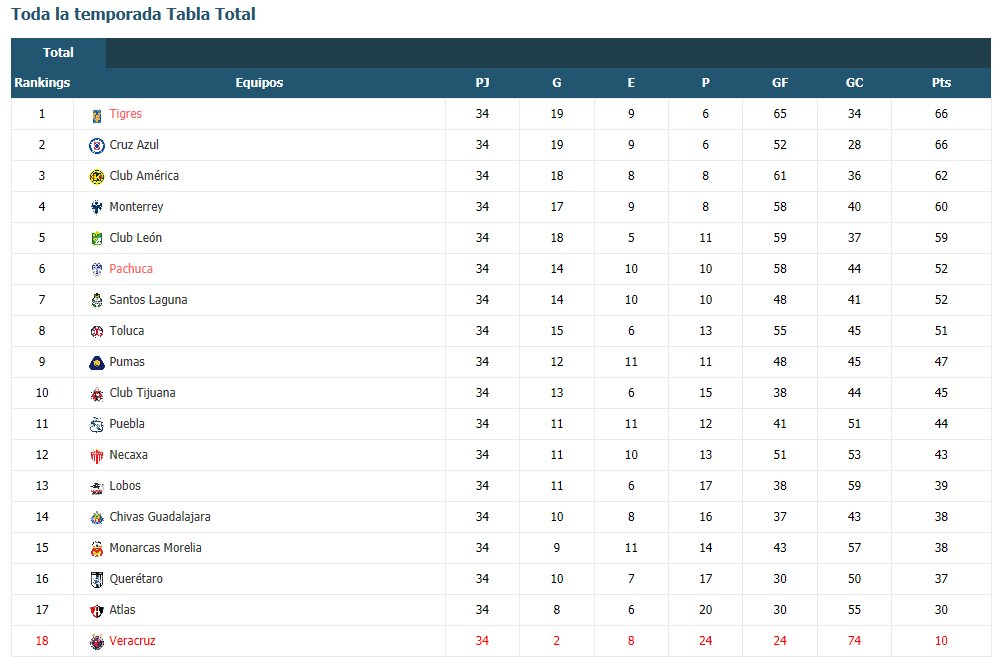Screen dimensions: 1004x664
Task: Click the Necaxa team crest icon
Action: click(x=97, y=456)
